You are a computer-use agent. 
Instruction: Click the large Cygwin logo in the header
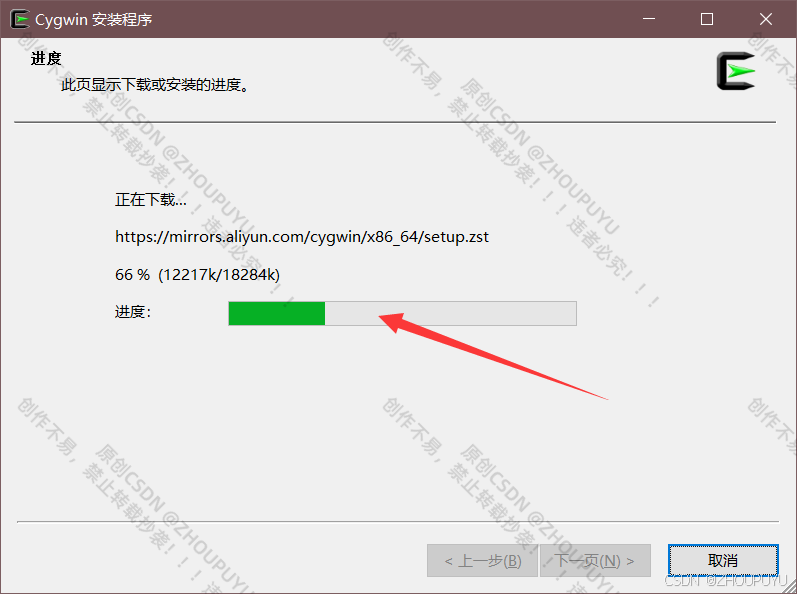click(736, 71)
